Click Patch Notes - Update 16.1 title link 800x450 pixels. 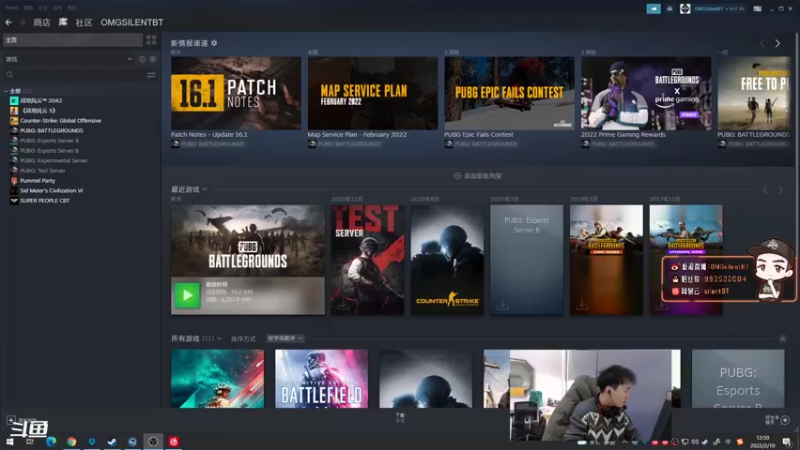[x=209, y=135]
